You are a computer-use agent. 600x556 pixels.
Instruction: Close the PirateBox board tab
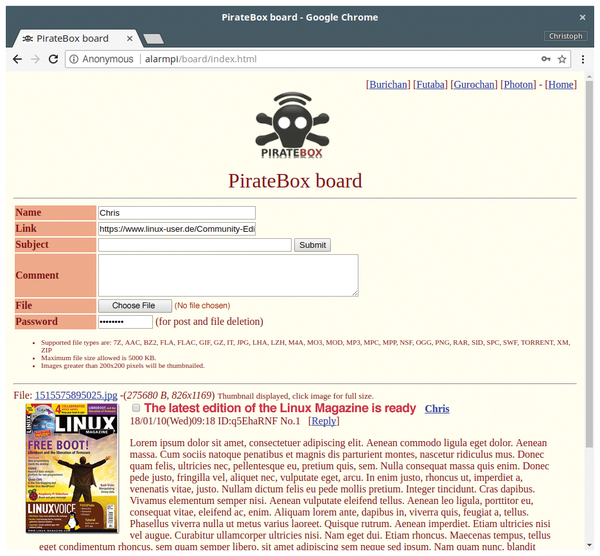(x=130, y=38)
